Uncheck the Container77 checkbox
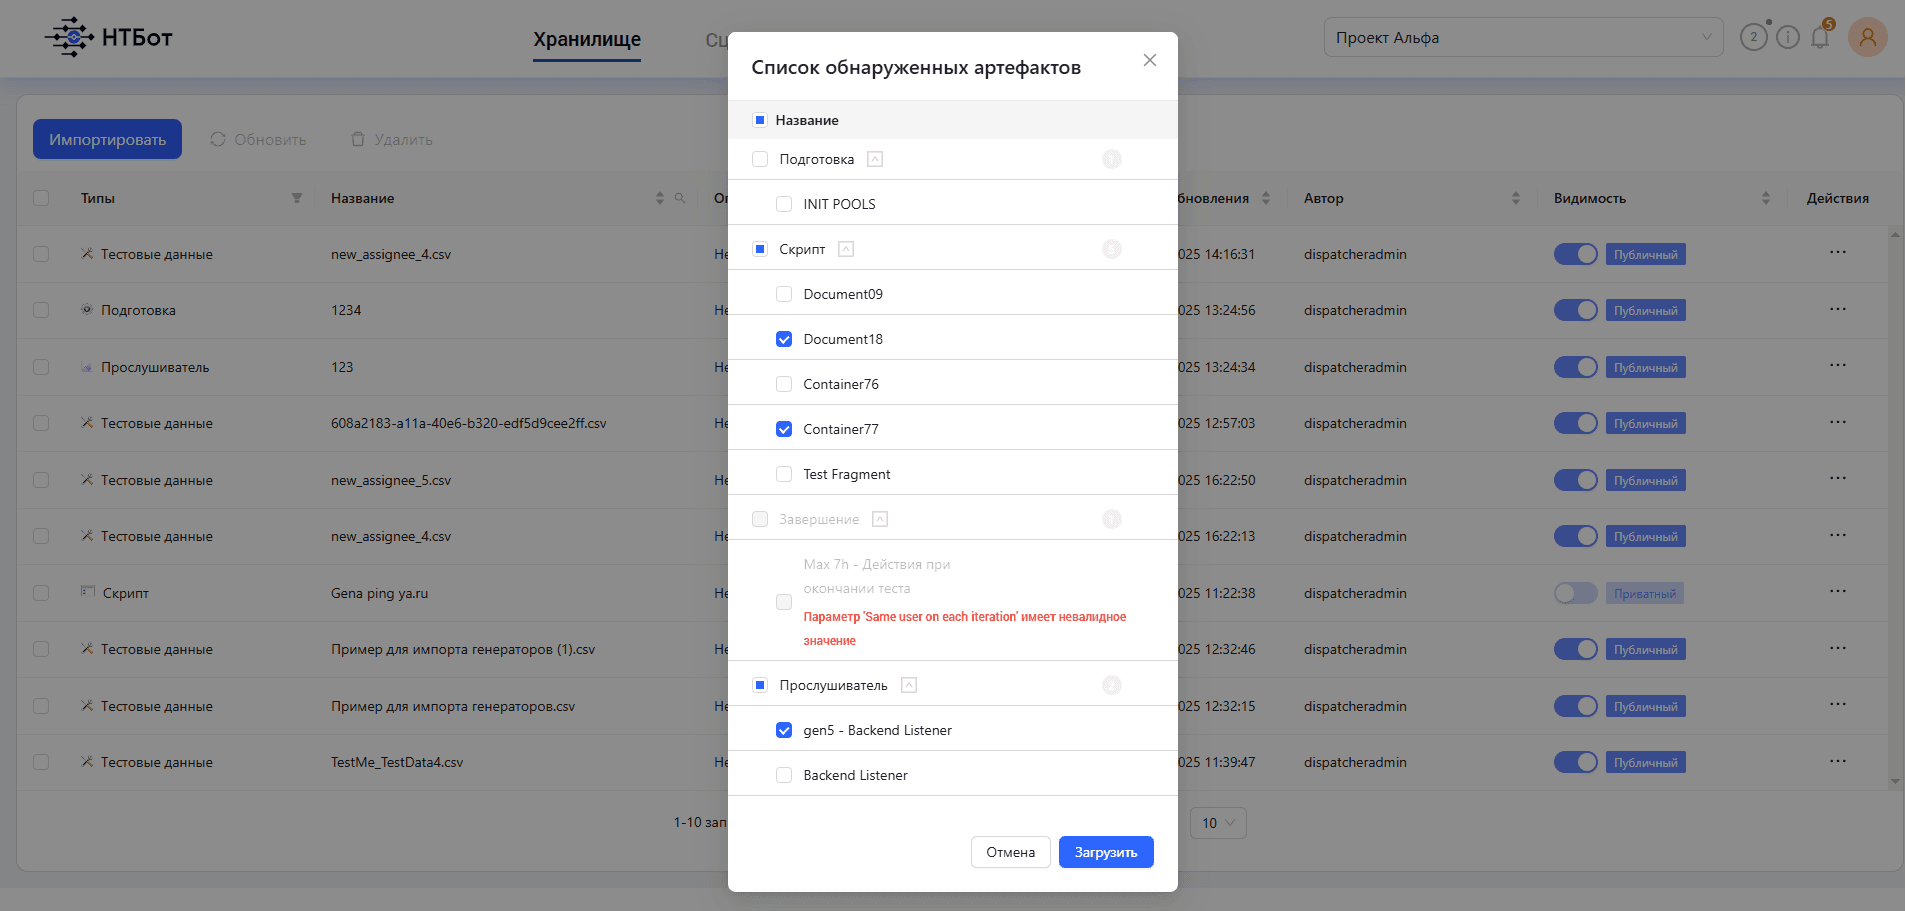This screenshot has height=911, width=1906. 784,429
